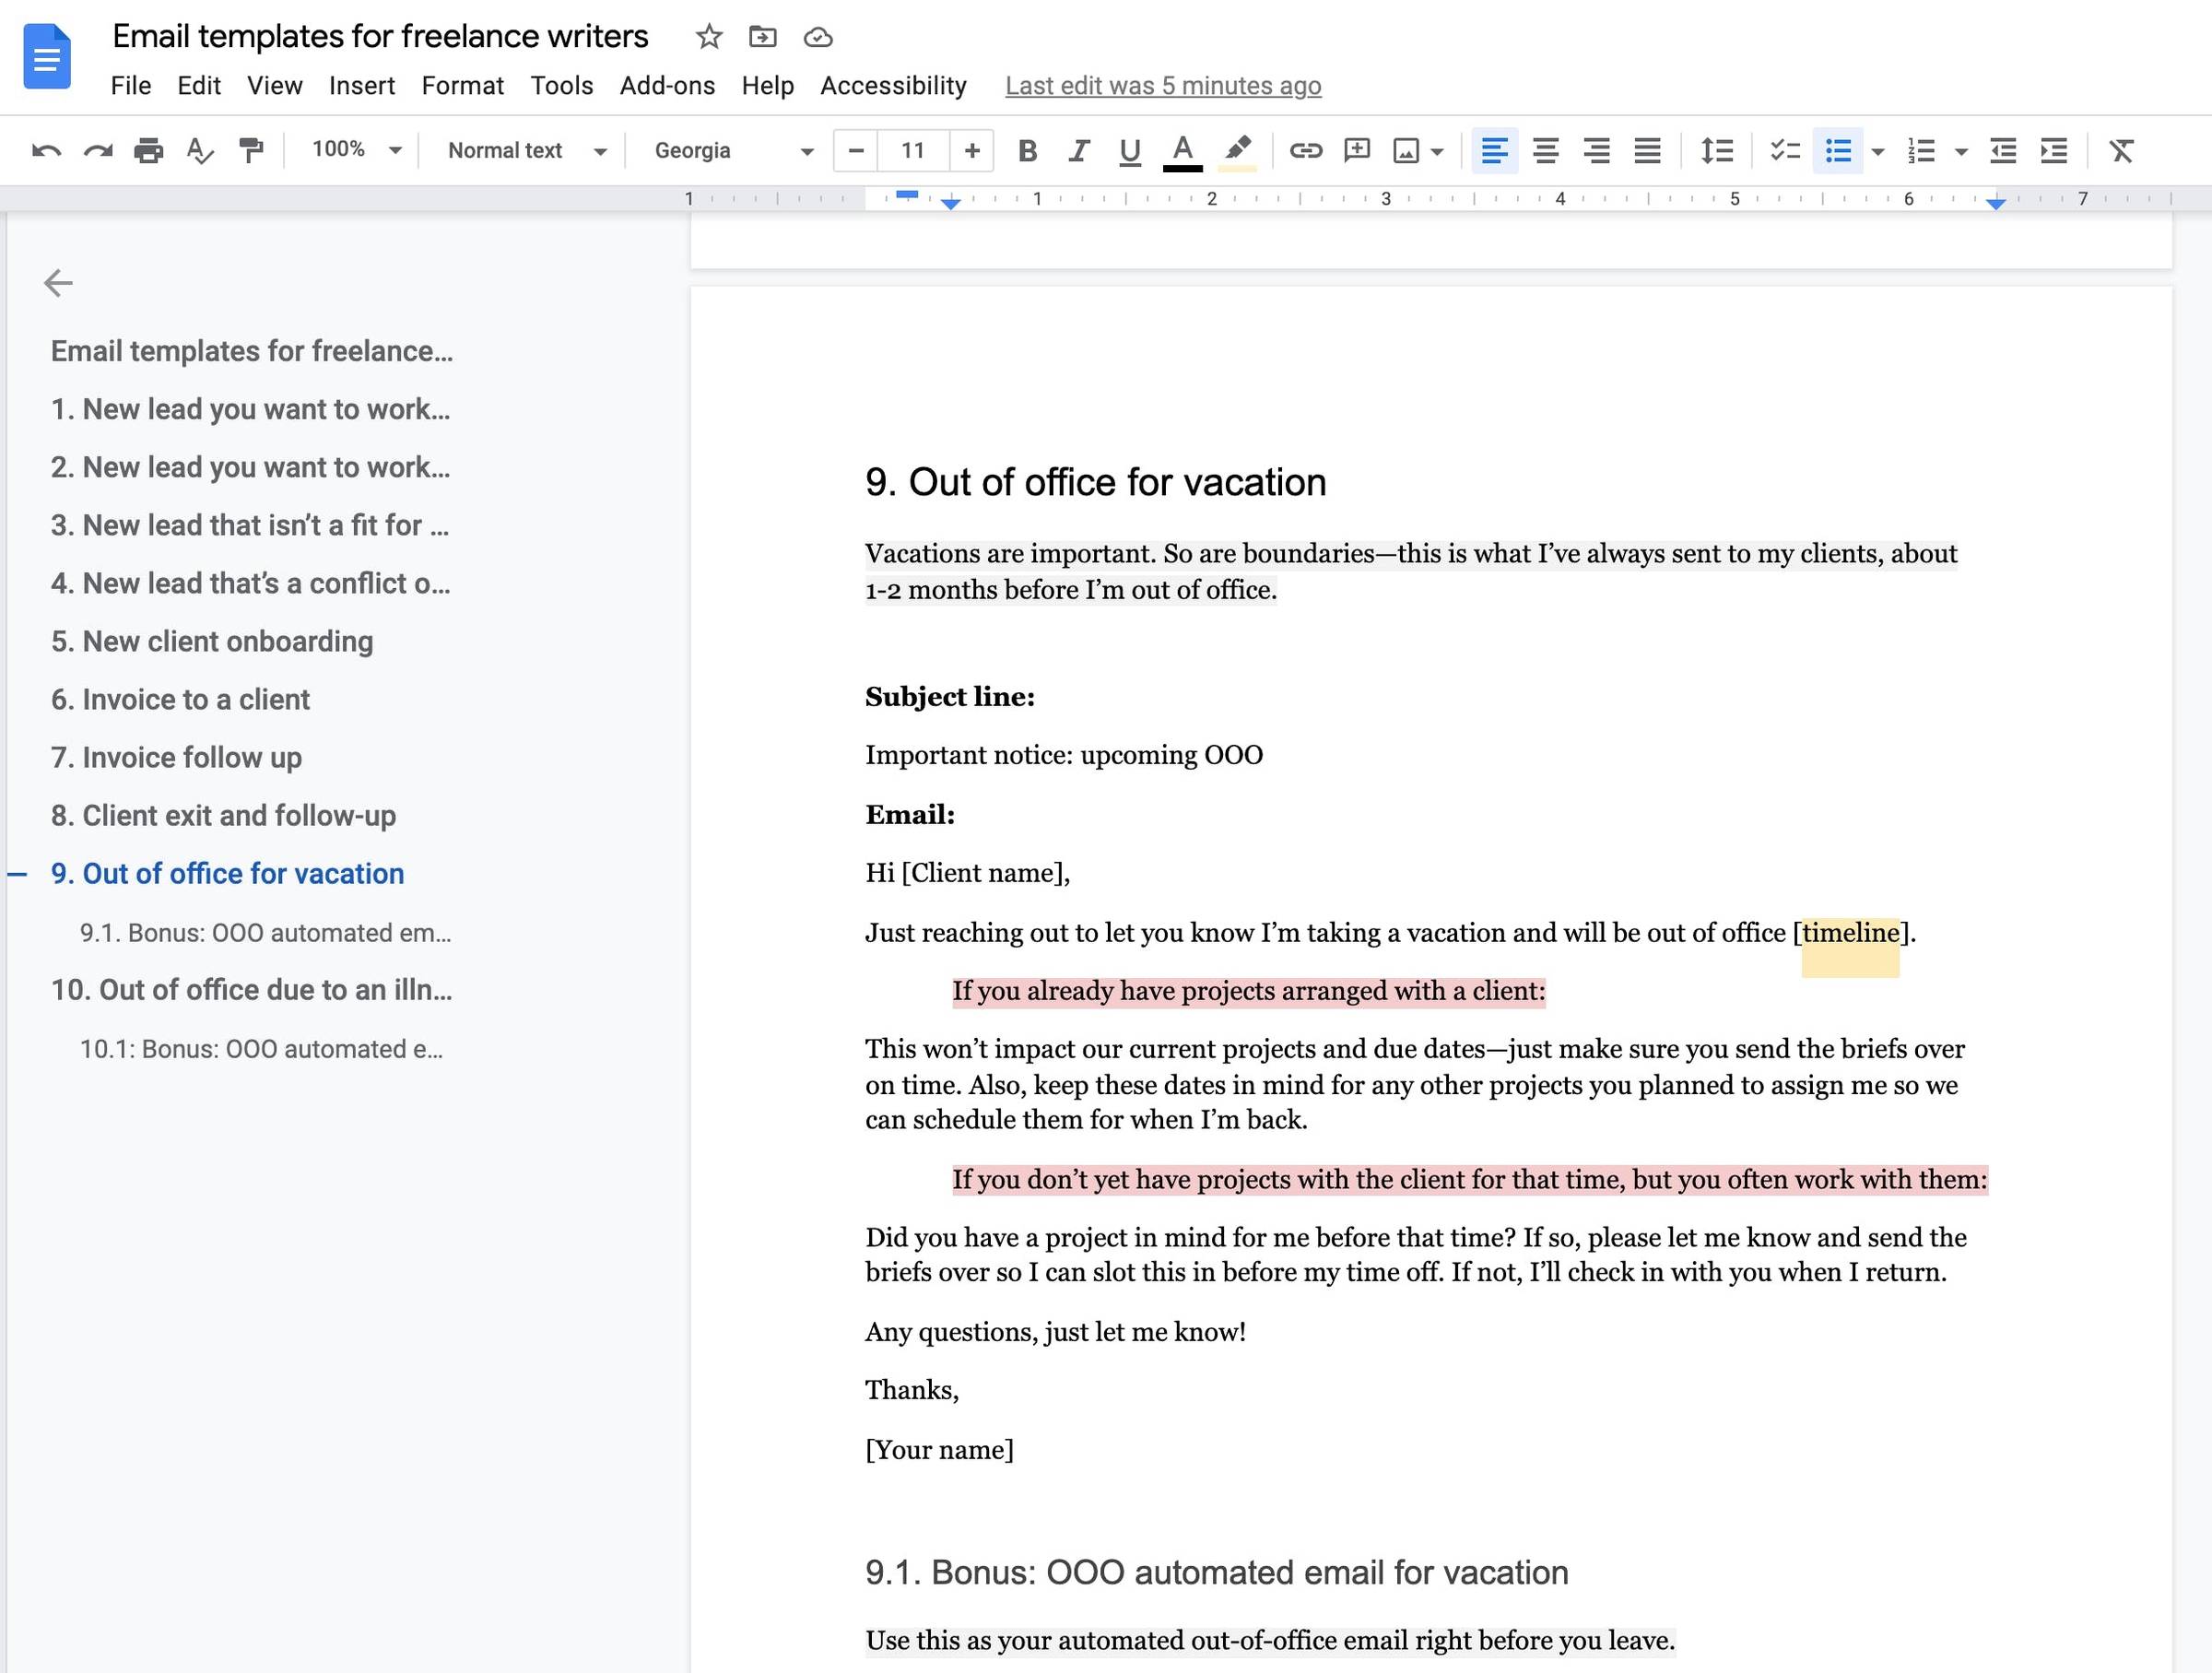
Task: Set right alignment
Action: pyautogui.click(x=1597, y=151)
